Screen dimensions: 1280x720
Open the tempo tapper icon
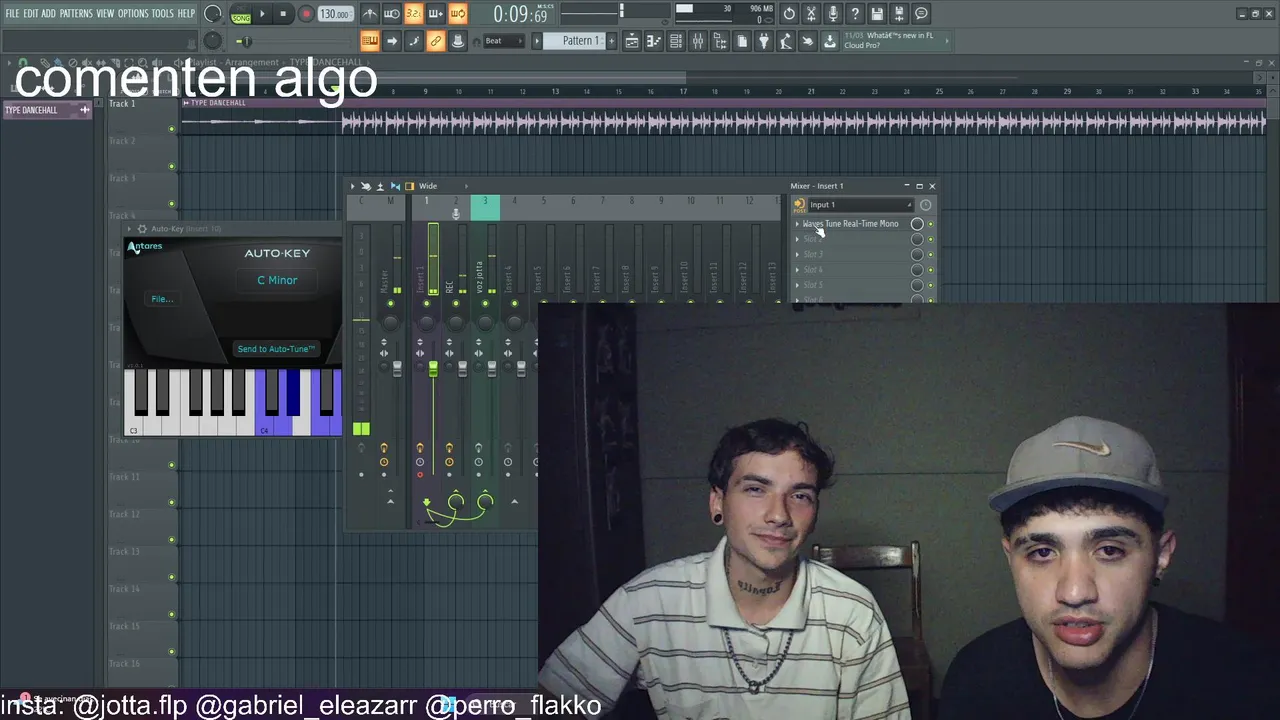click(786, 41)
